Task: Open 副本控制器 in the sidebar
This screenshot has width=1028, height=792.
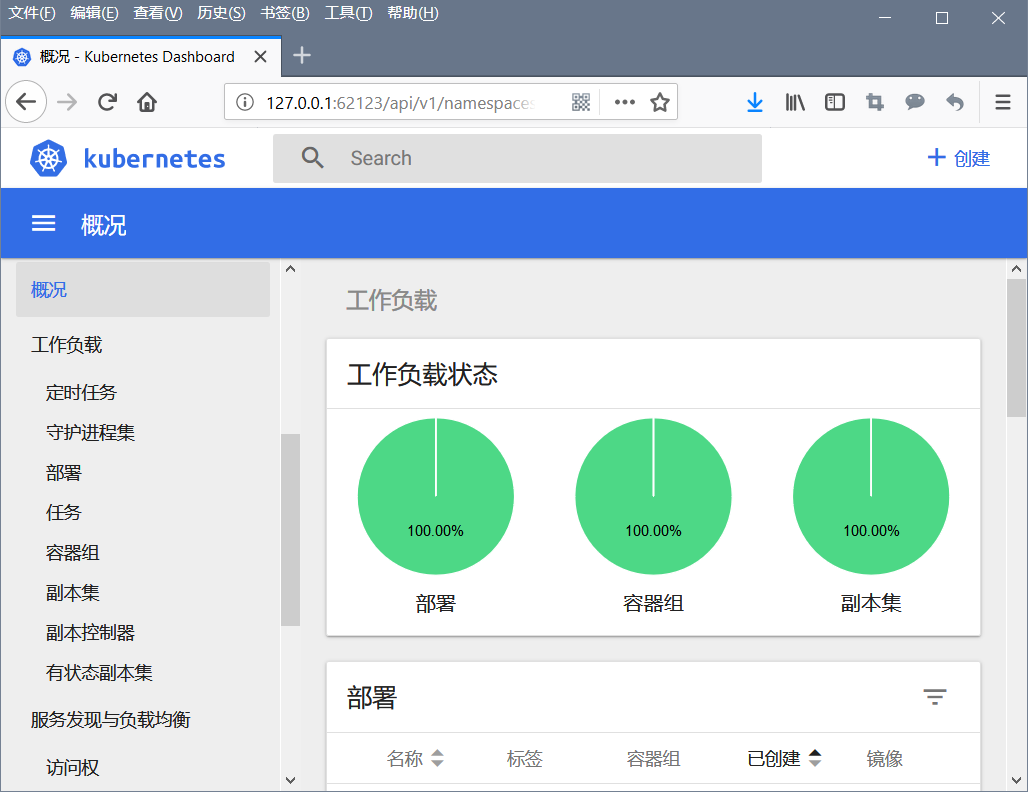Action: [x=90, y=633]
